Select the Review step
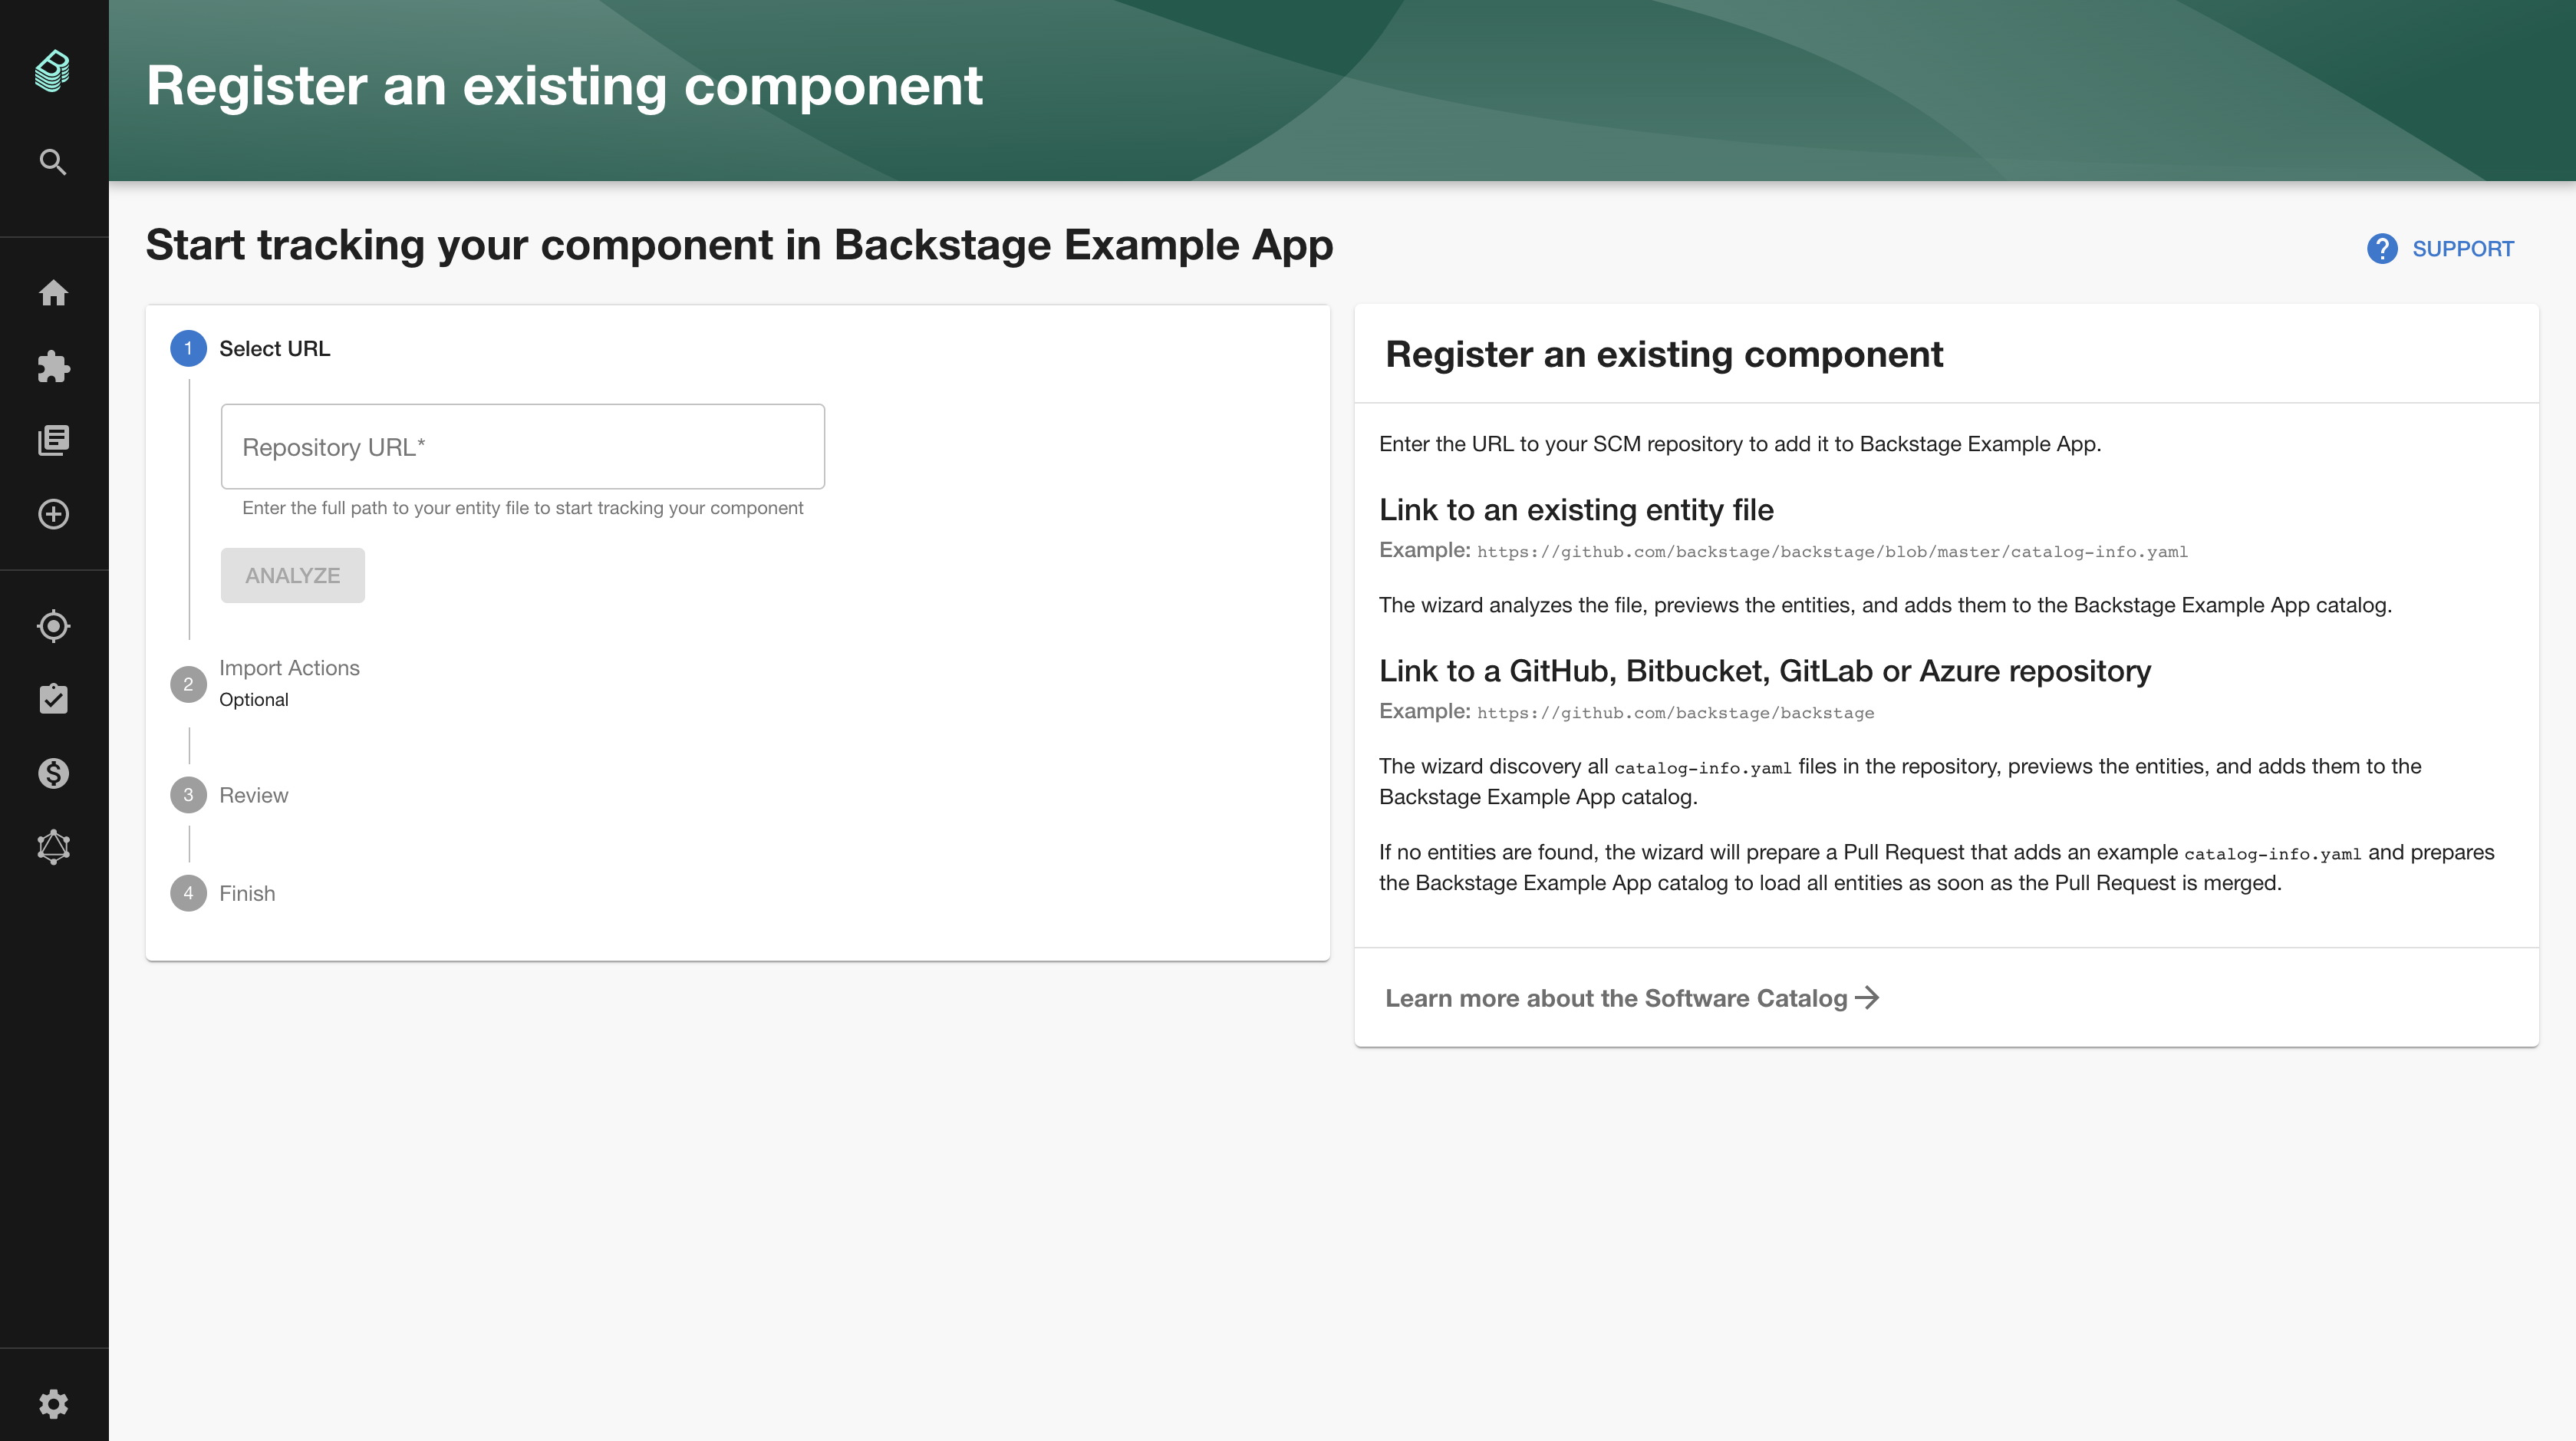This screenshot has height=1441, width=2576. [253, 795]
